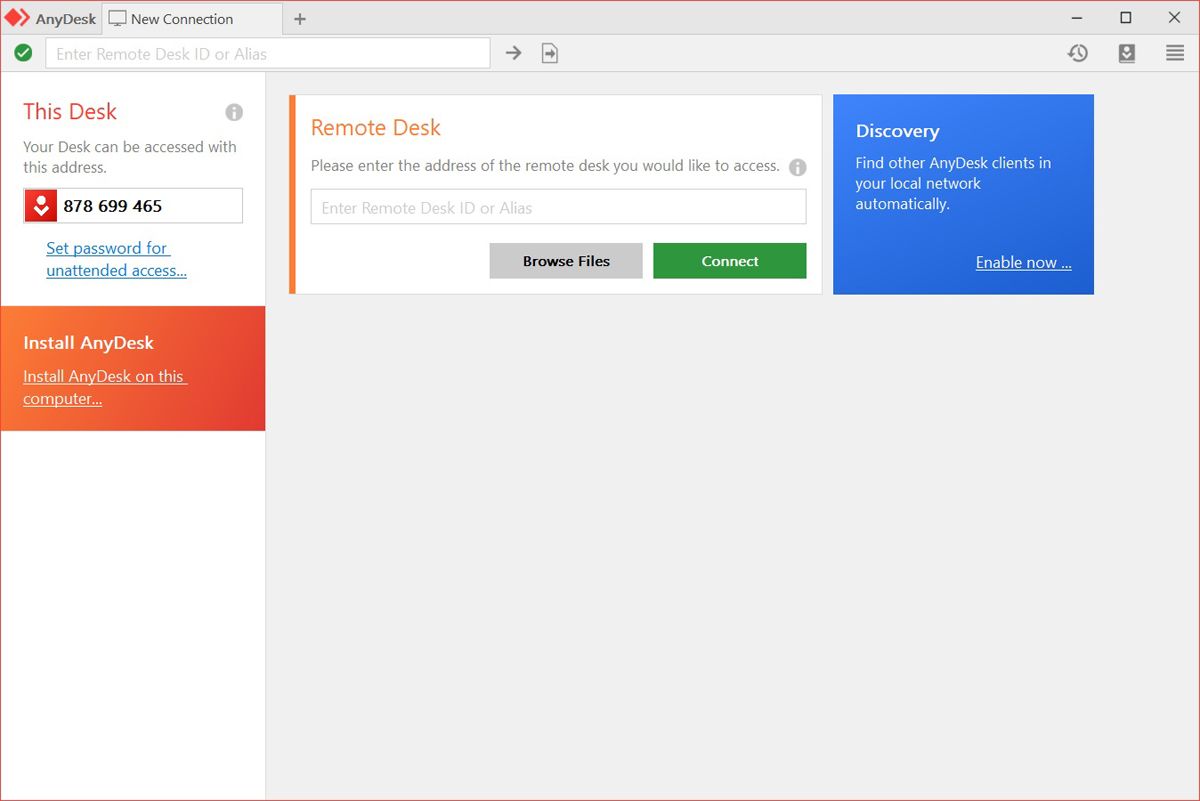Click the file transfer icon in toolbar

click(x=550, y=53)
